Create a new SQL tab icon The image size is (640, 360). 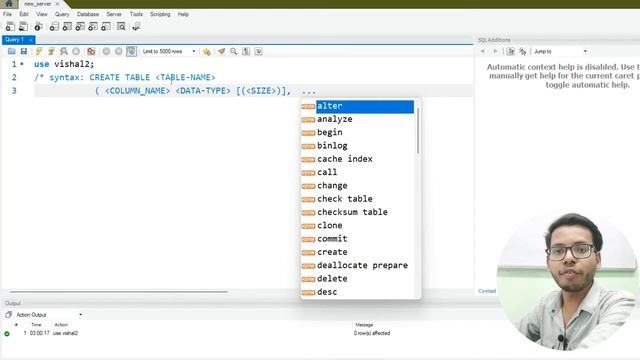point(10,27)
